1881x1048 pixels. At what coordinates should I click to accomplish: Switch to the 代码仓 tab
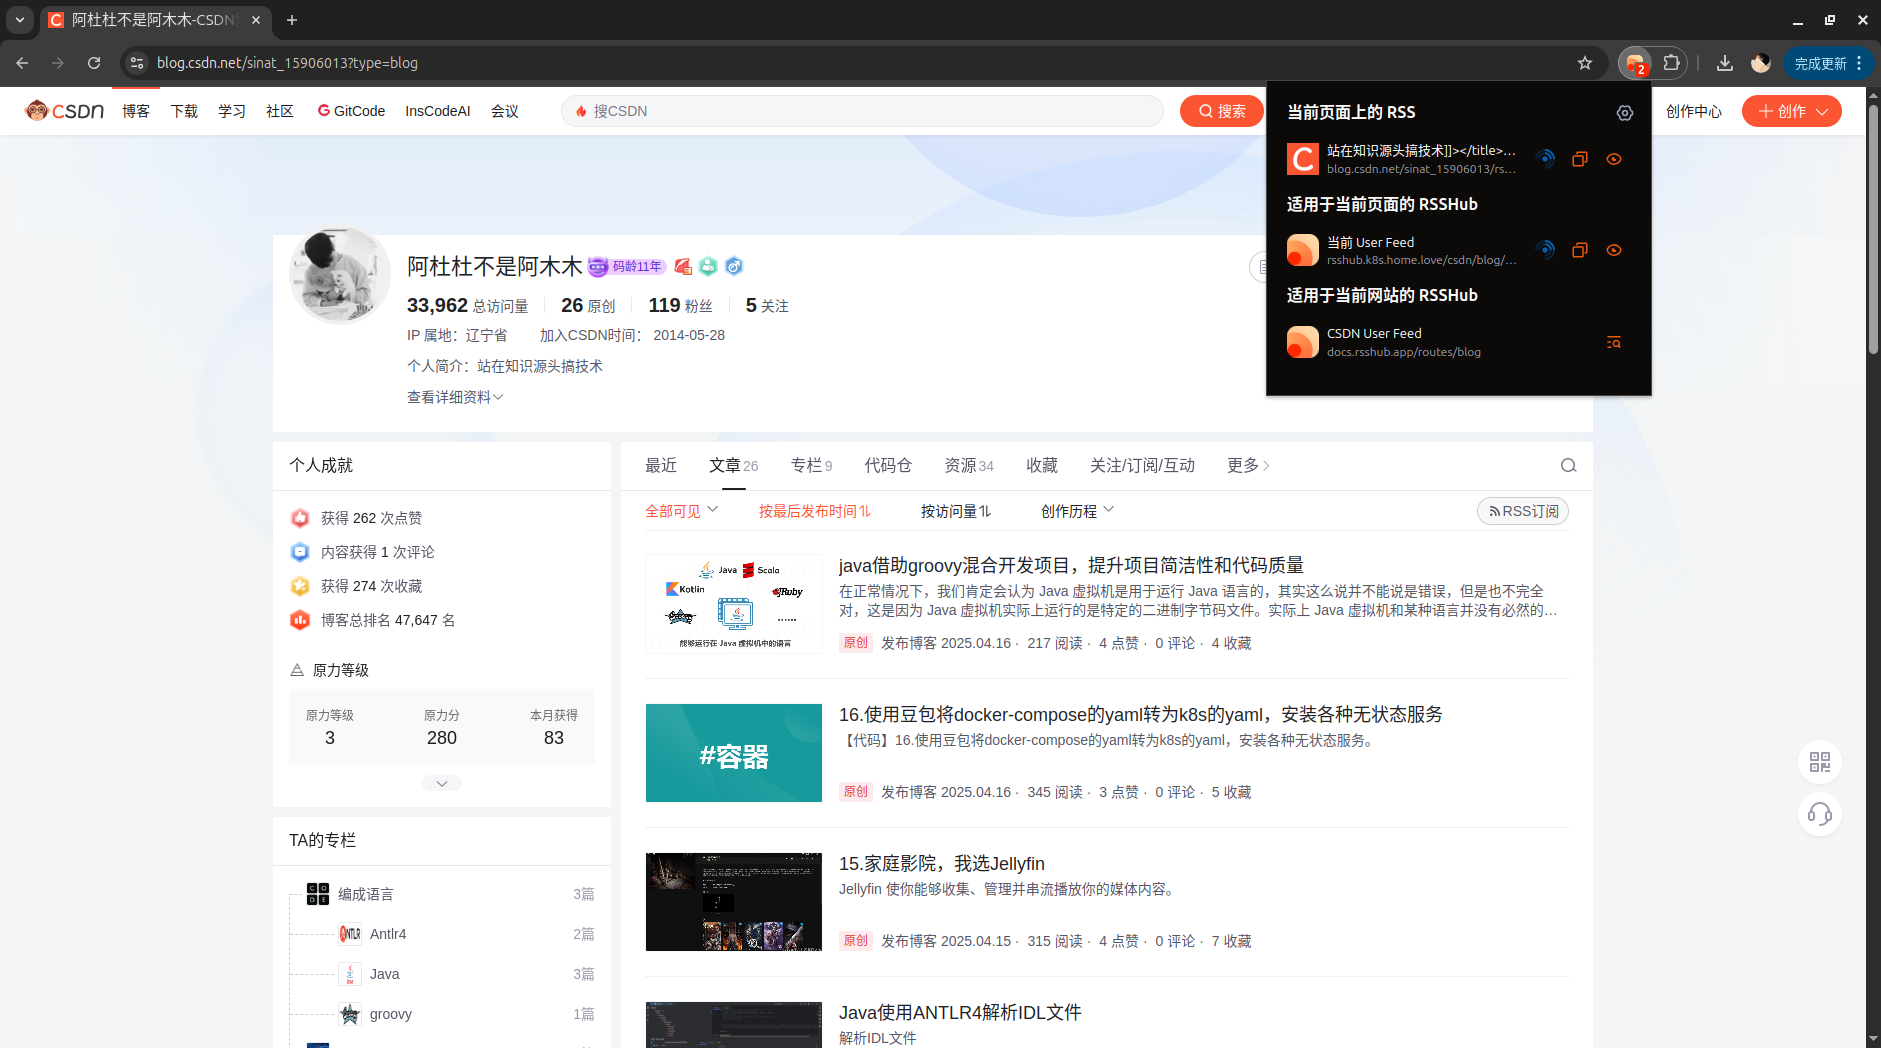(x=888, y=465)
